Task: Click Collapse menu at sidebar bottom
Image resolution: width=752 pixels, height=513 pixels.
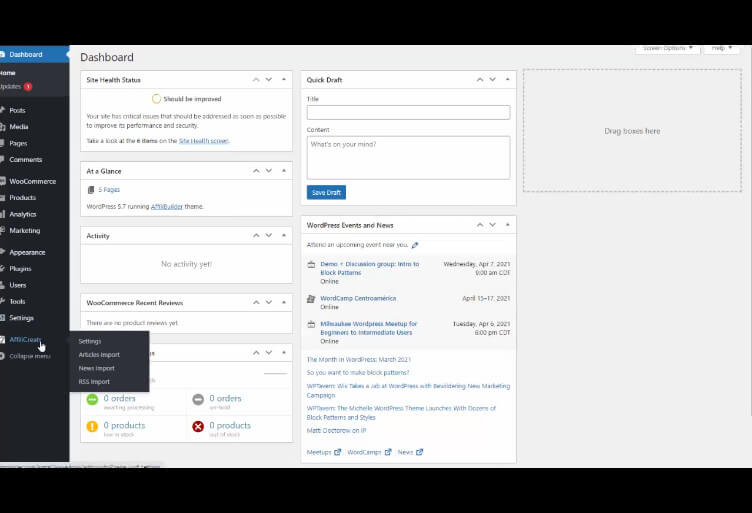Action: click(x=30, y=356)
